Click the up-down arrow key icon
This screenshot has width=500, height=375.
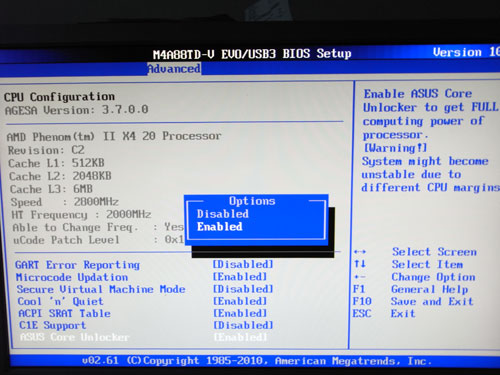(x=360, y=264)
